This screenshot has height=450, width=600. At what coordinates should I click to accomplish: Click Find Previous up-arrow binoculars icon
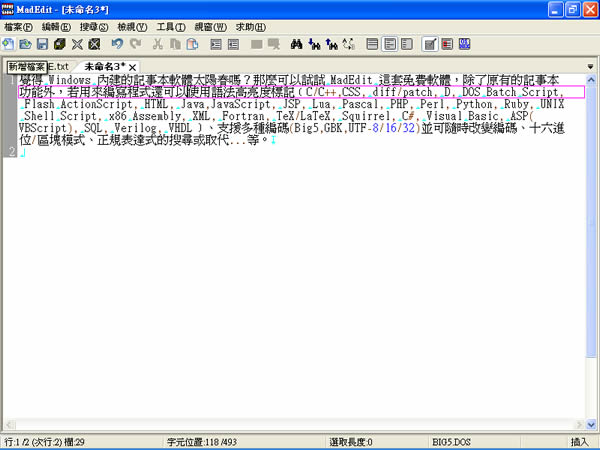coord(331,44)
